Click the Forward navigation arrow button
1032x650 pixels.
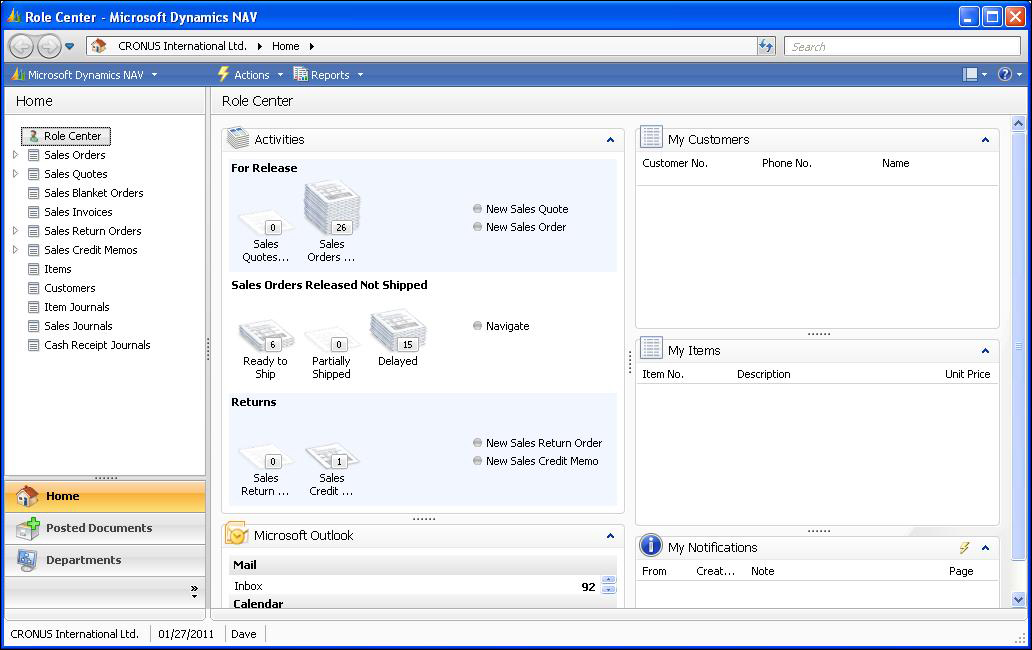[x=49, y=47]
